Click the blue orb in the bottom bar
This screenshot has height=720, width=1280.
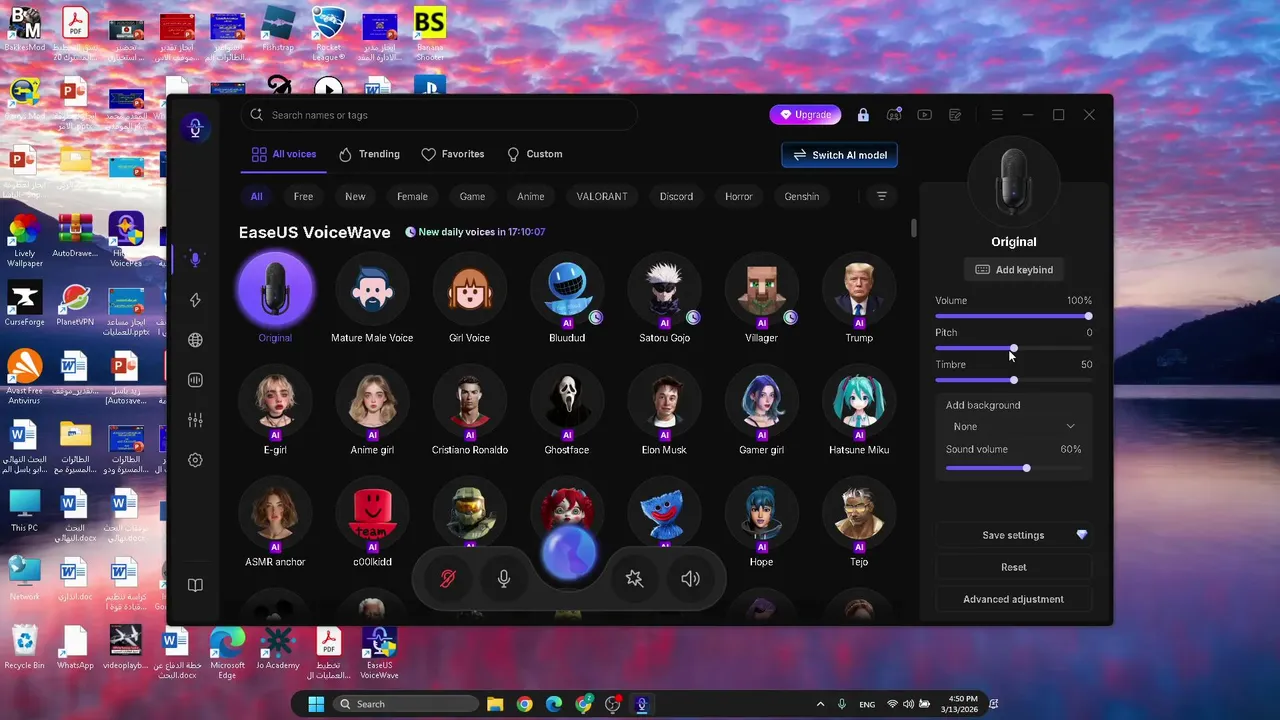point(569,552)
